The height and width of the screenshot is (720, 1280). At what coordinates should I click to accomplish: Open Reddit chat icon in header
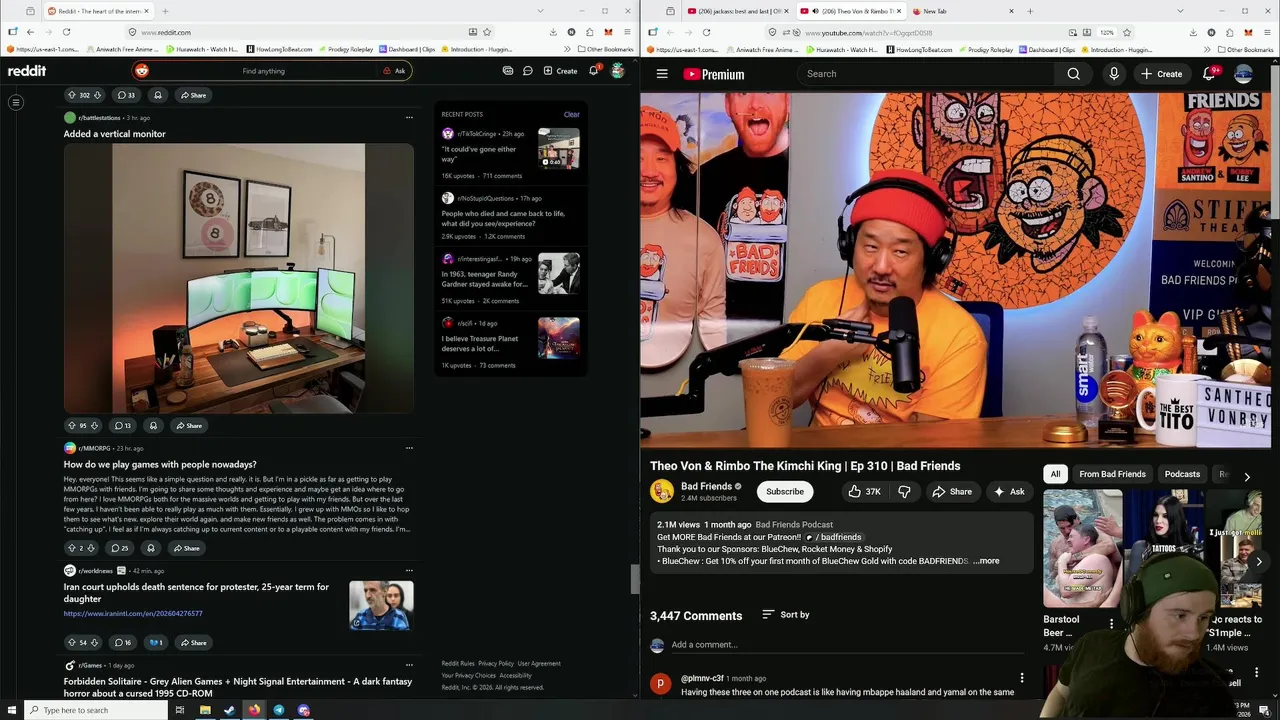[527, 71]
